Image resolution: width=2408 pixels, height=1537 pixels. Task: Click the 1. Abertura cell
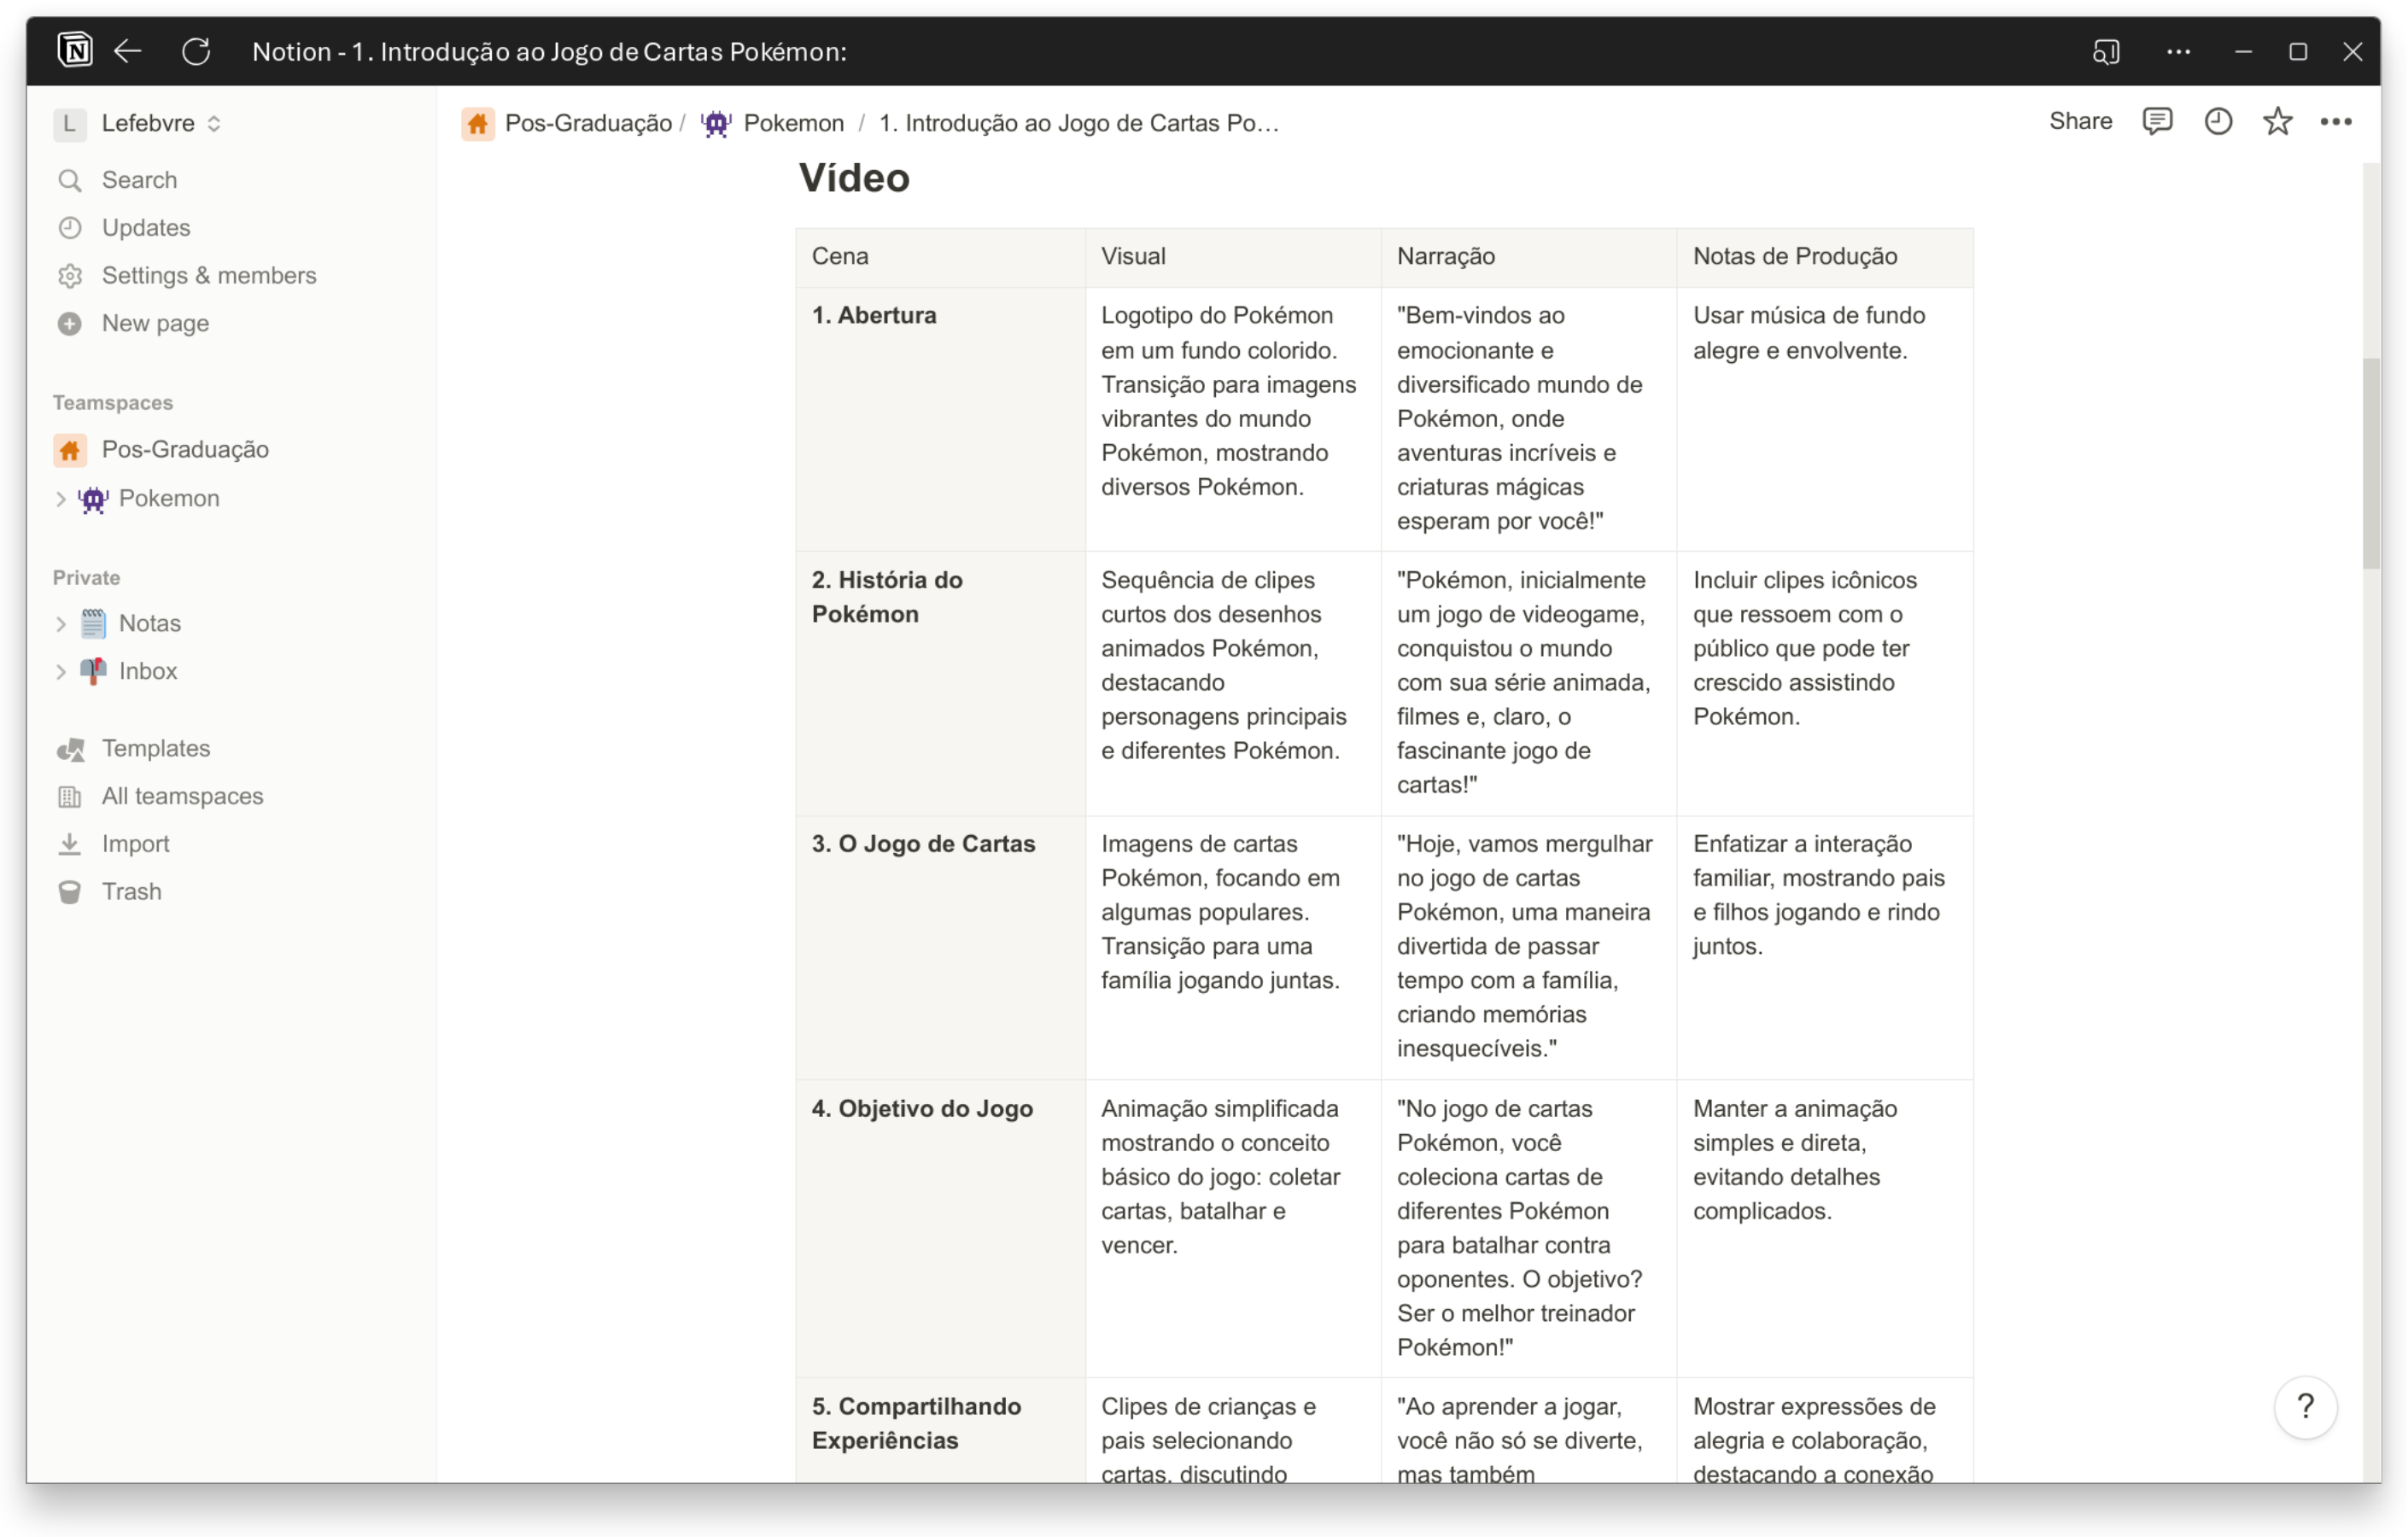pos(940,419)
